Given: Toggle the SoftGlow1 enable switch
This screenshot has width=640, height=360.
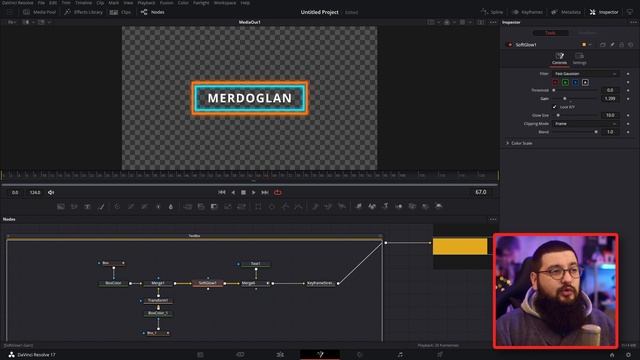Looking at the screenshot, I should [x=510, y=44].
